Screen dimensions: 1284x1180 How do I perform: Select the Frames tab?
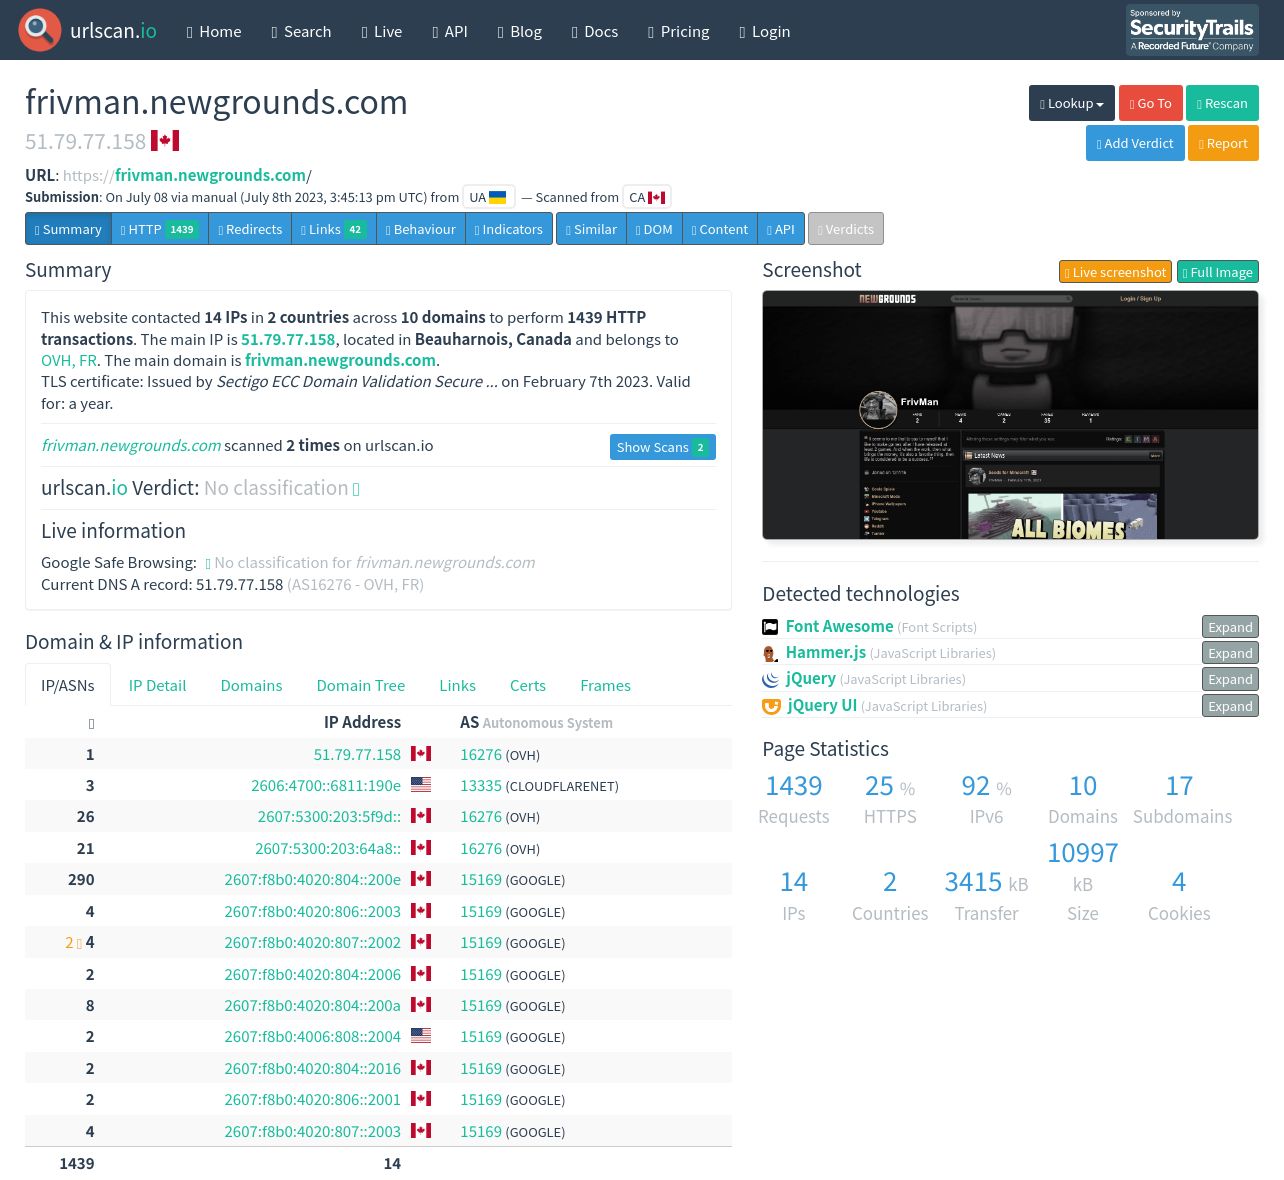pos(605,685)
